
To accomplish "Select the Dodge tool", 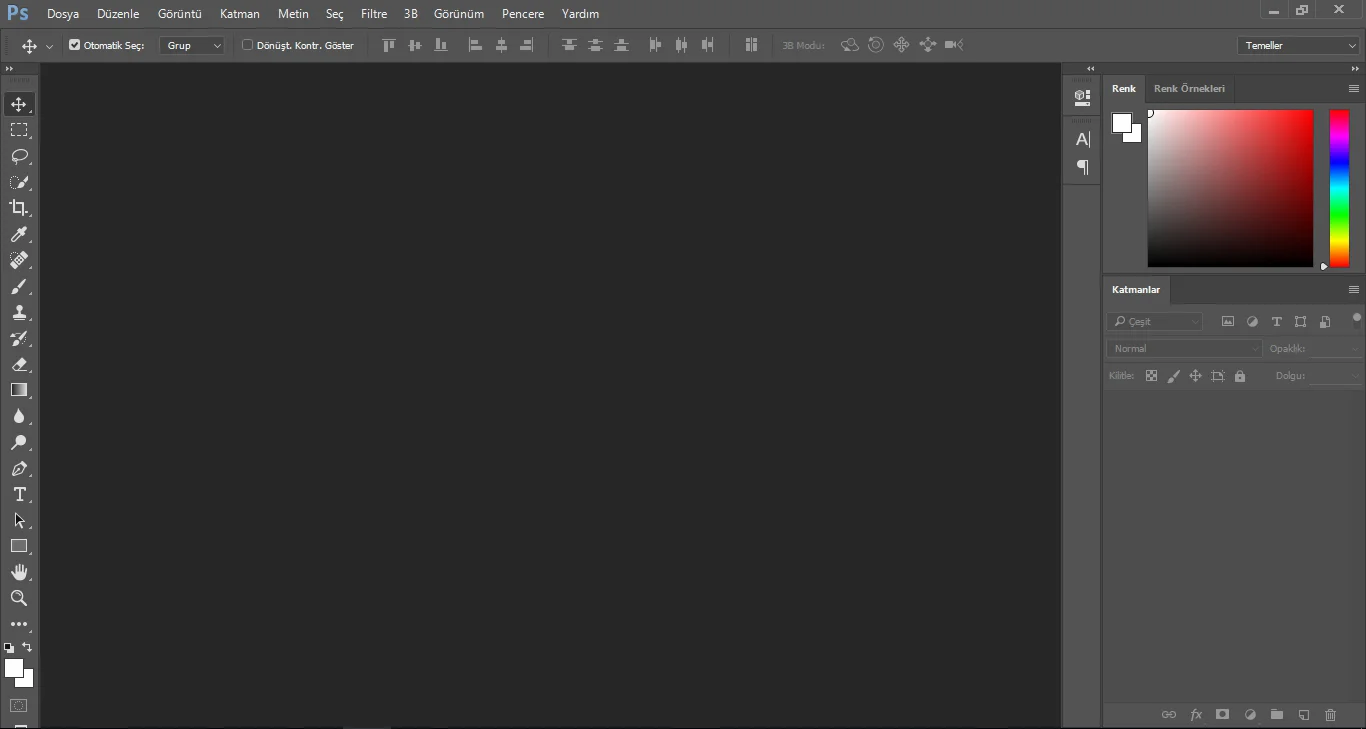I will 19,442.
